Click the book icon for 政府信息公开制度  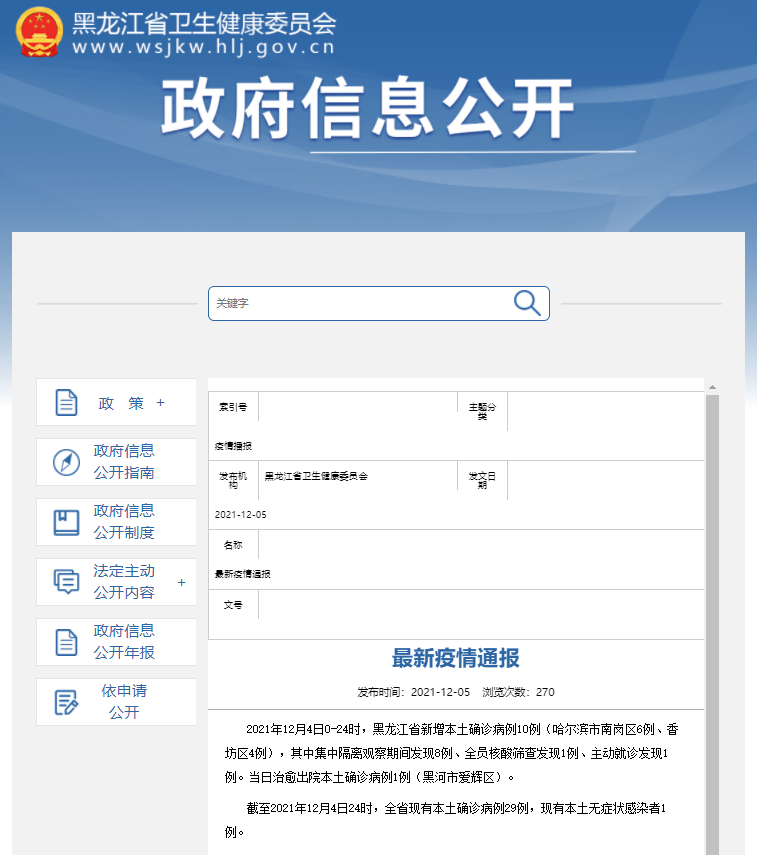[66, 522]
